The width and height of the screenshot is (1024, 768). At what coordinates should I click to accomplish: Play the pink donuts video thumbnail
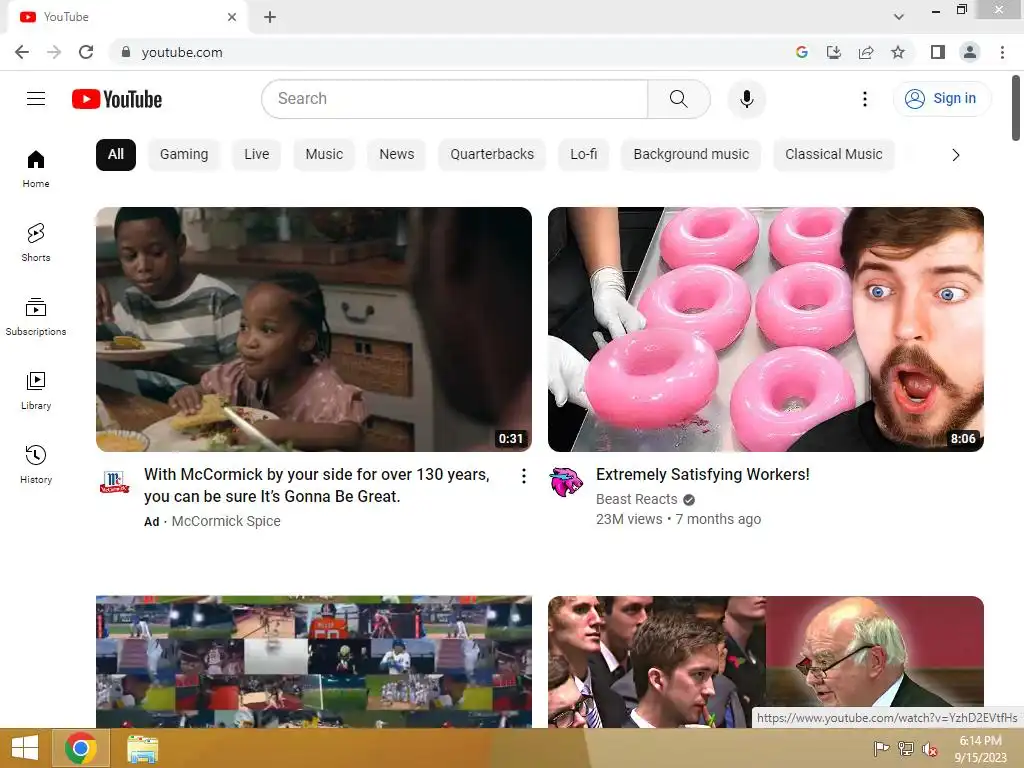(765, 329)
